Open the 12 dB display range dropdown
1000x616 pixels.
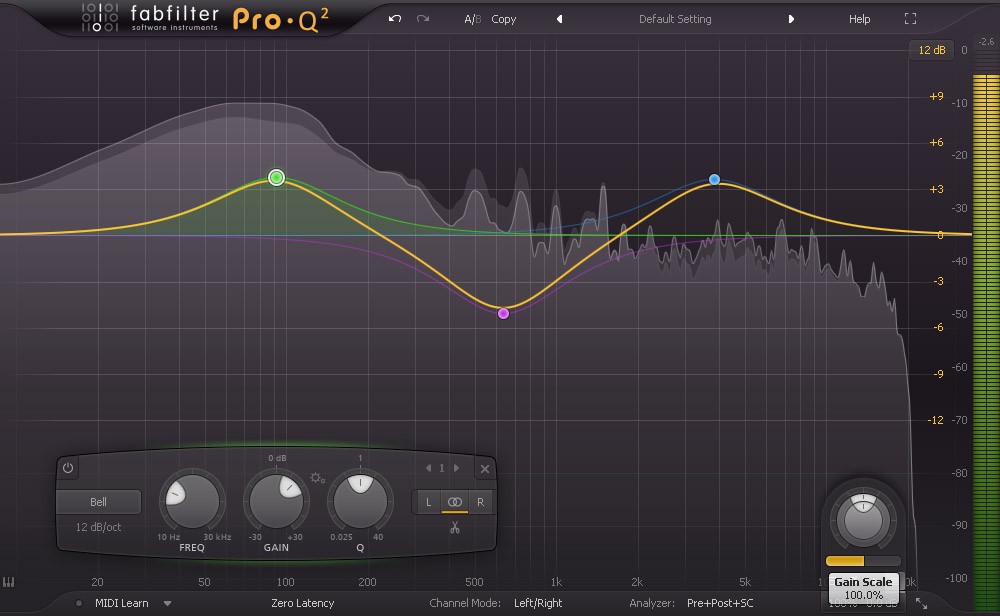tap(931, 50)
